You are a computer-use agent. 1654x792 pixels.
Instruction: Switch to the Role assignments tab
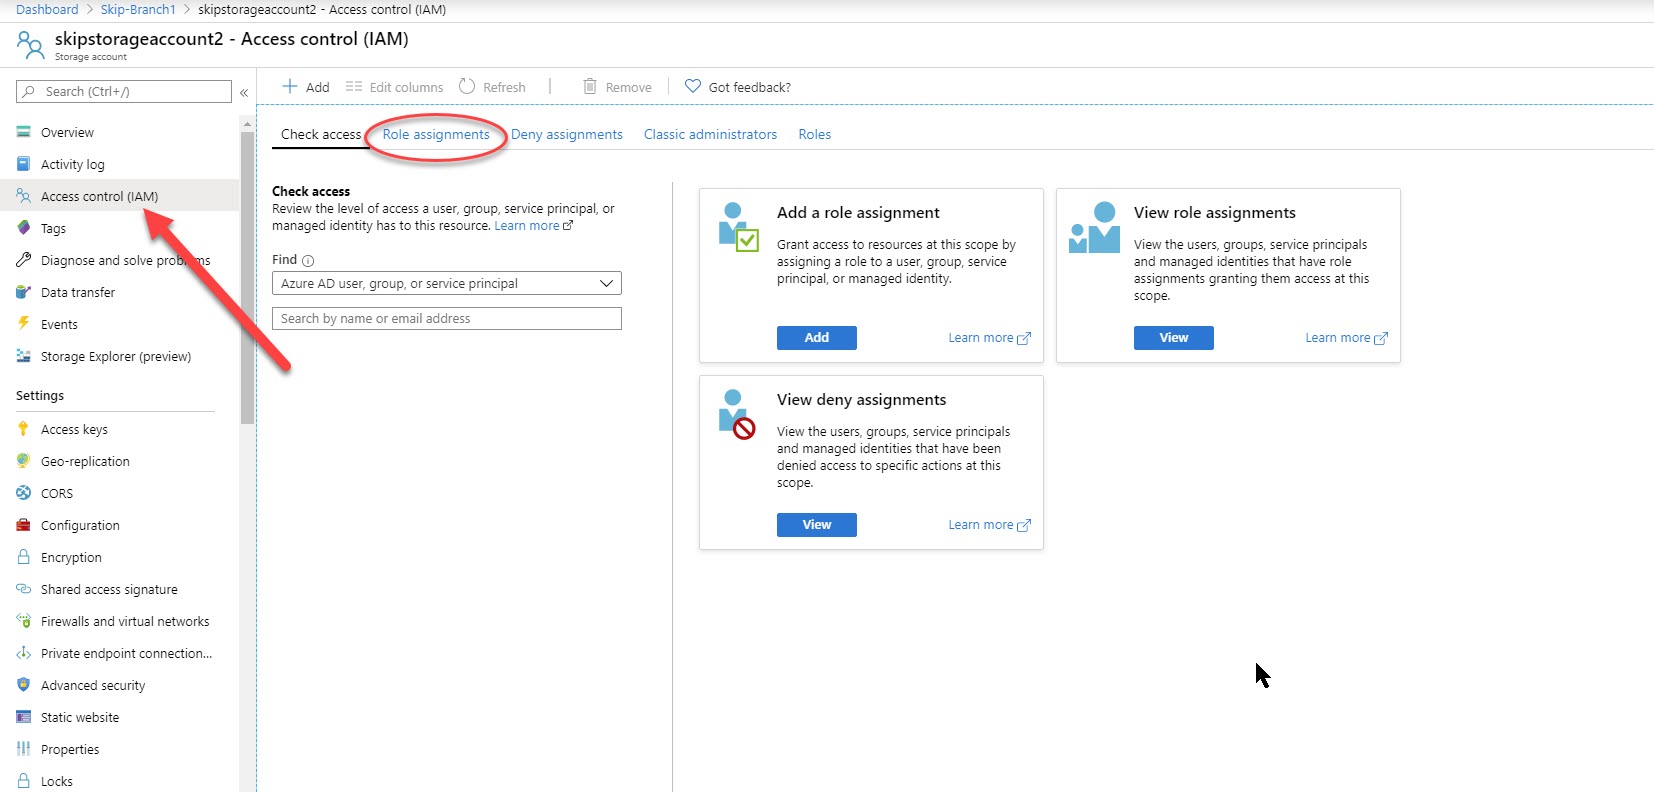[x=436, y=134]
